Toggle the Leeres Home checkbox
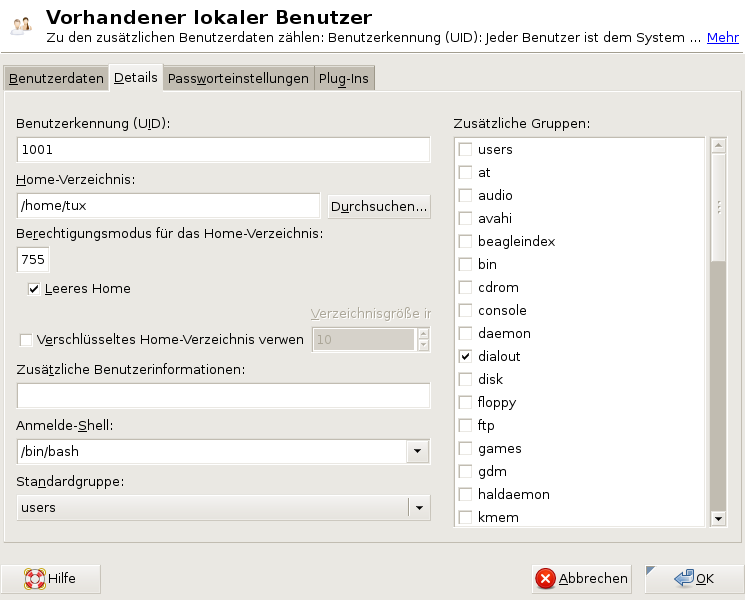745x600 pixels. pyautogui.click(x=35, y=289)
